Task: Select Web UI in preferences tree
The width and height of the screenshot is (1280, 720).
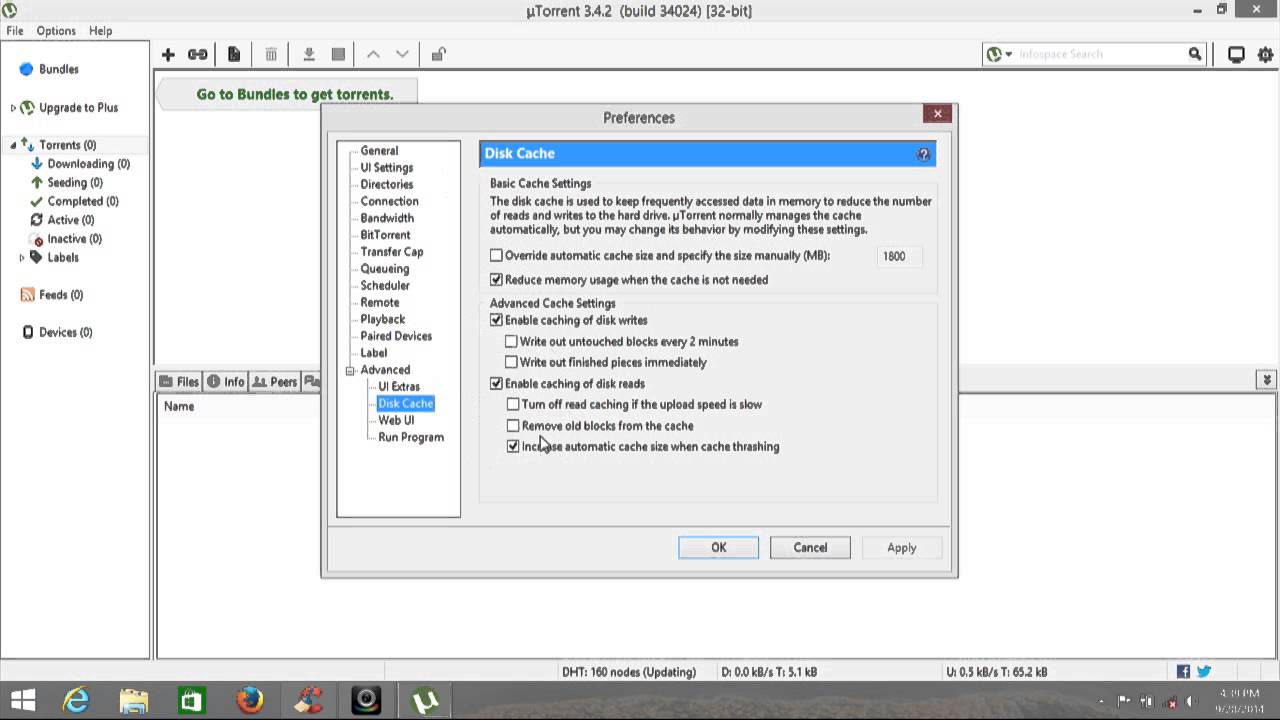Action: pos(396,421)
